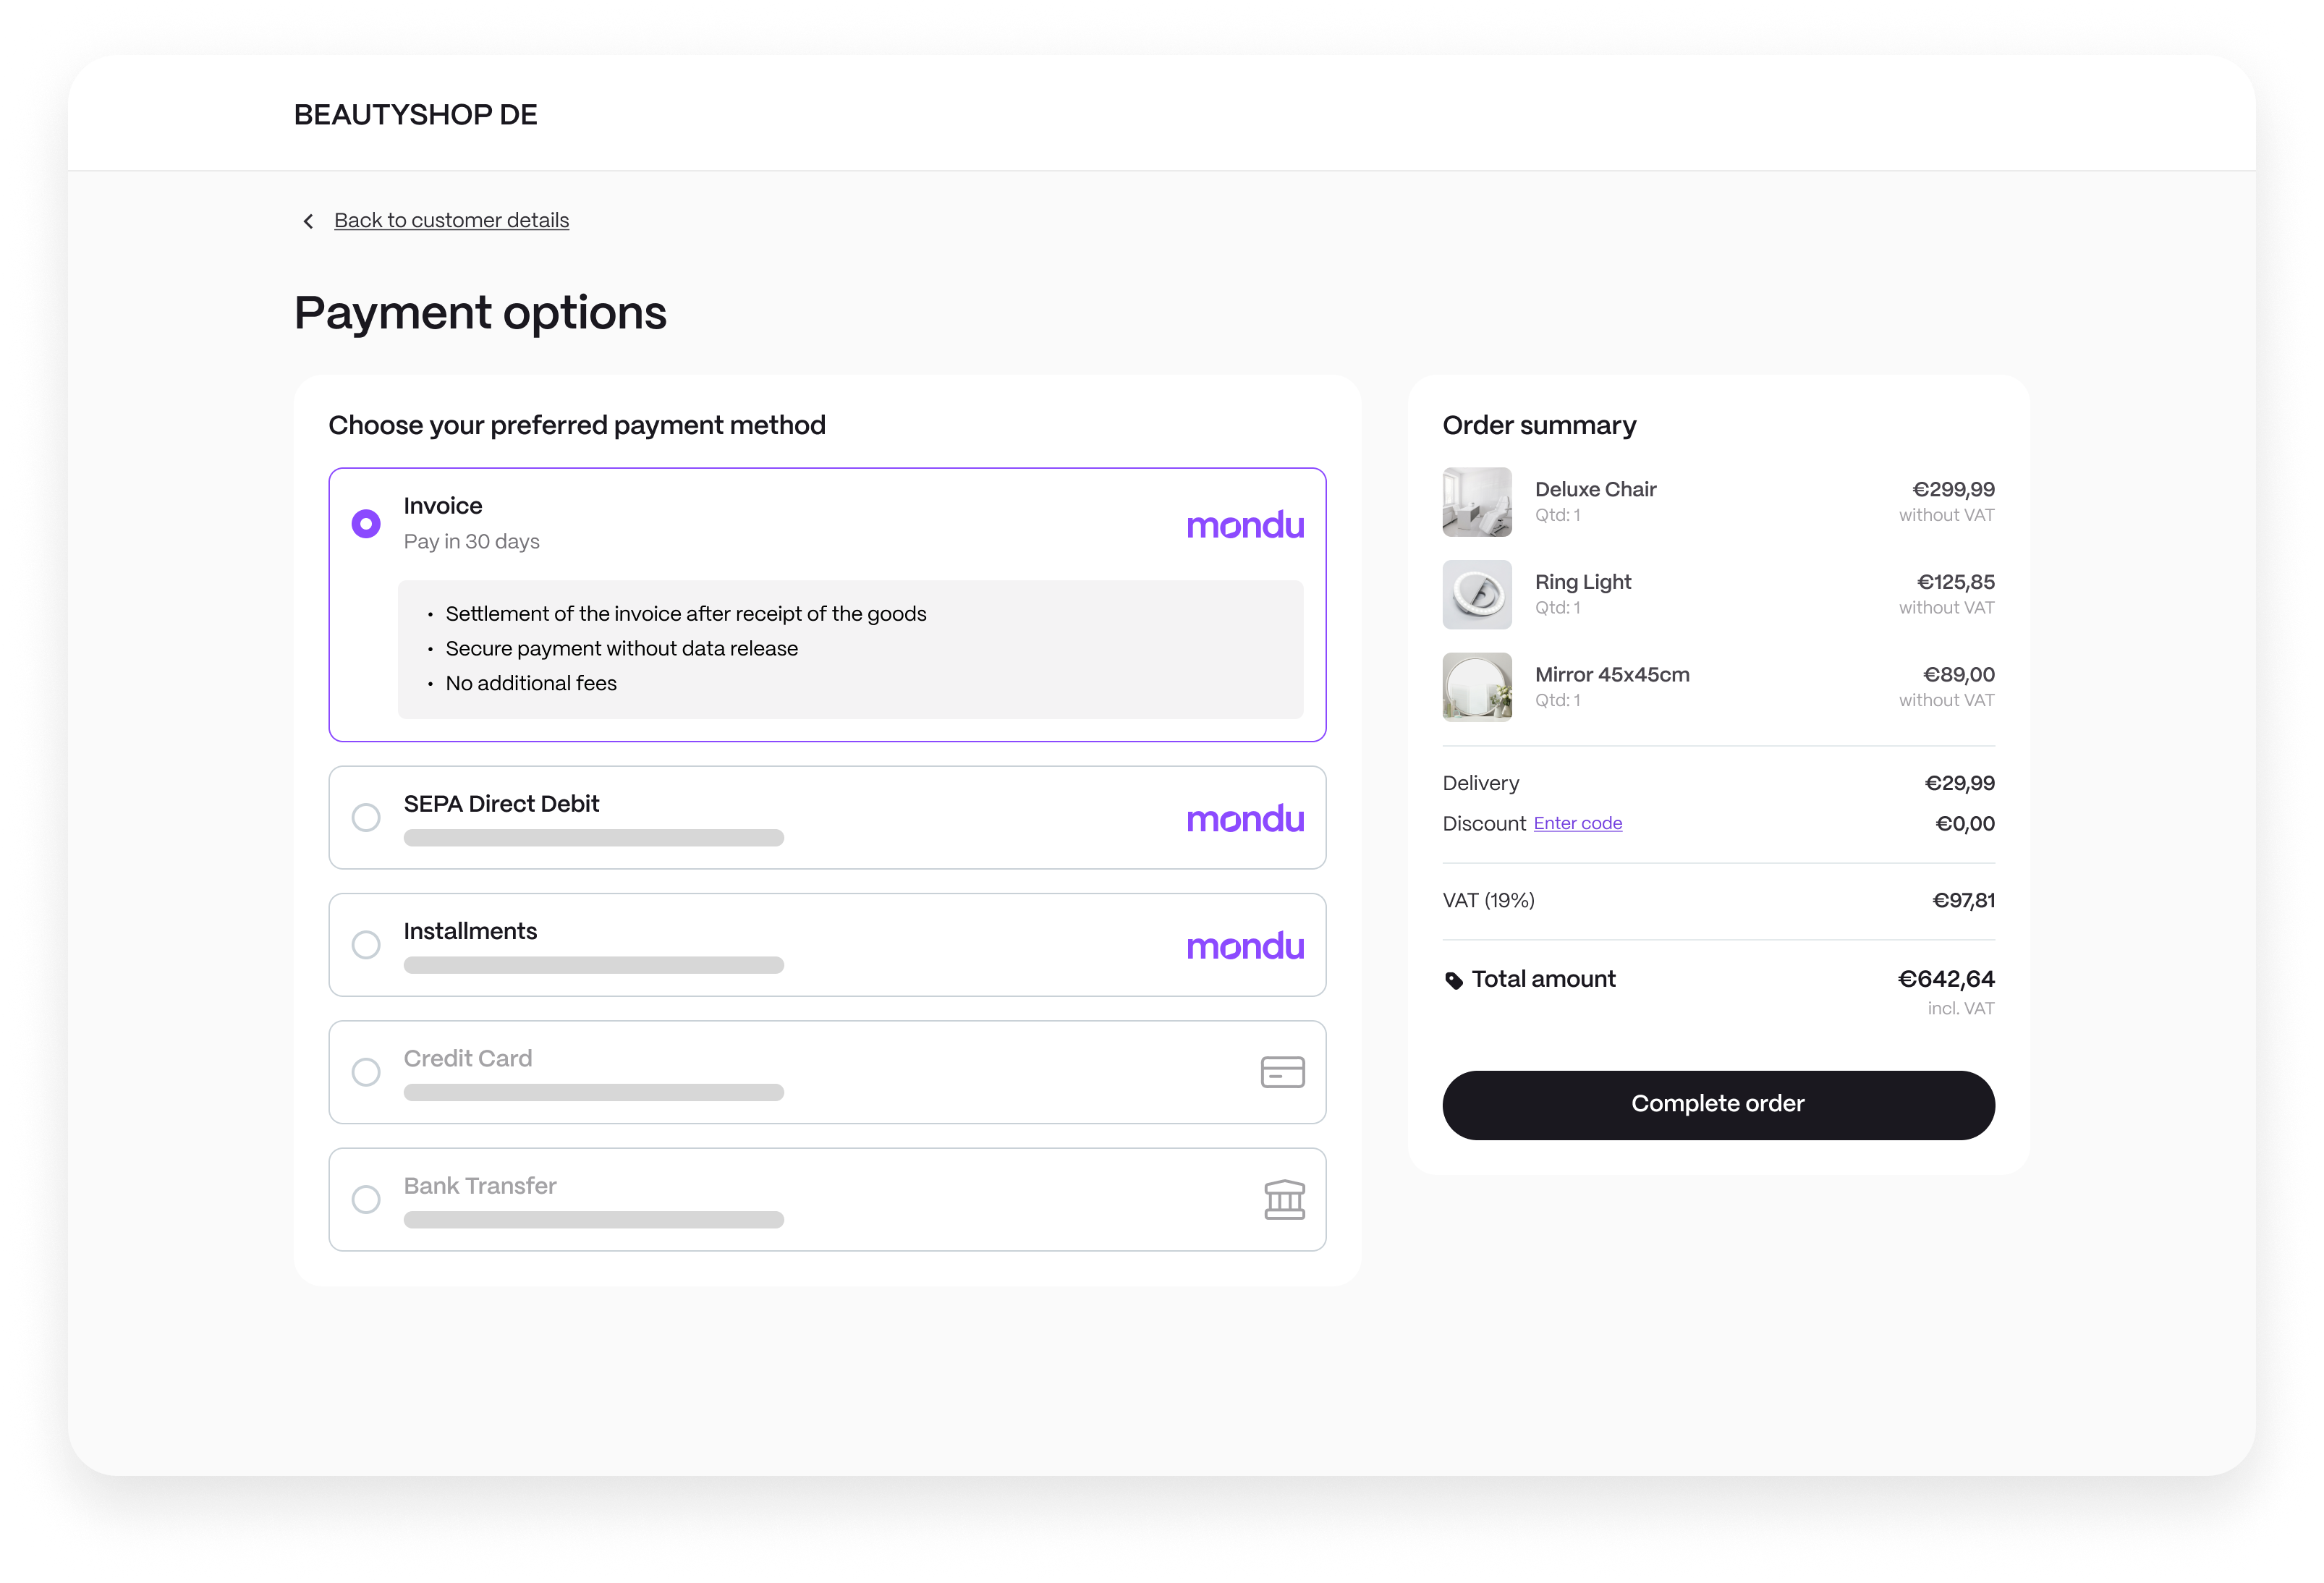Click the BEAUTYSHOP DE store title

click(415, 115)
